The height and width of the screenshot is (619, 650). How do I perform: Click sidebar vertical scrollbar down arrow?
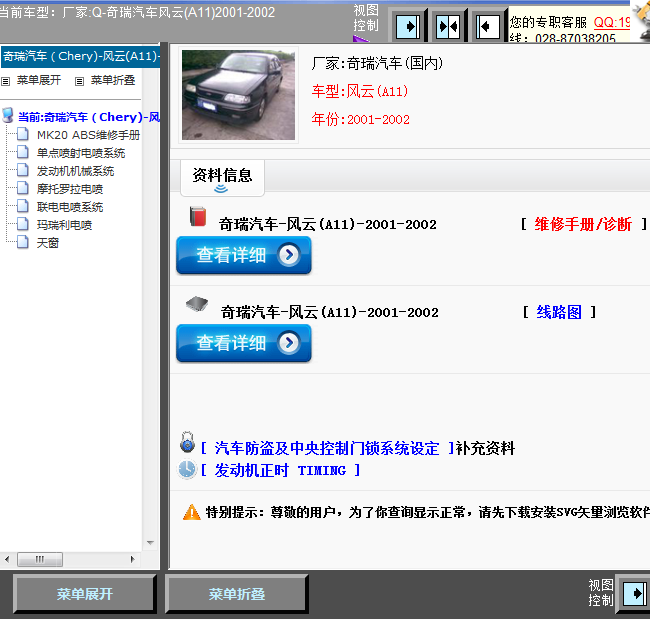[x=150, y=543]
